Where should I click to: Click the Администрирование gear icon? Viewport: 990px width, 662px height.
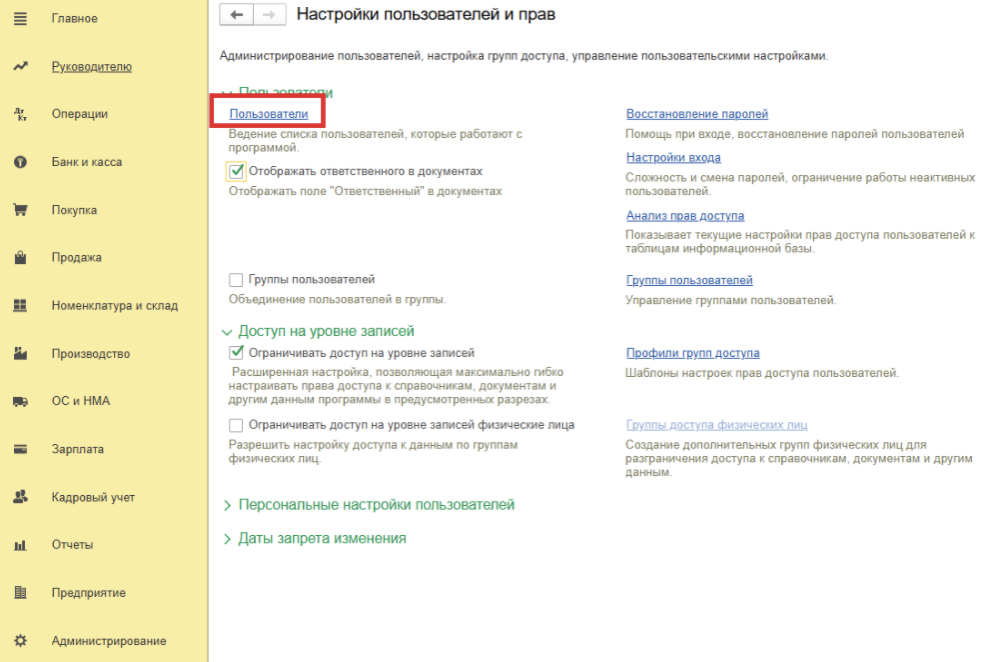(x=20, y=641)
